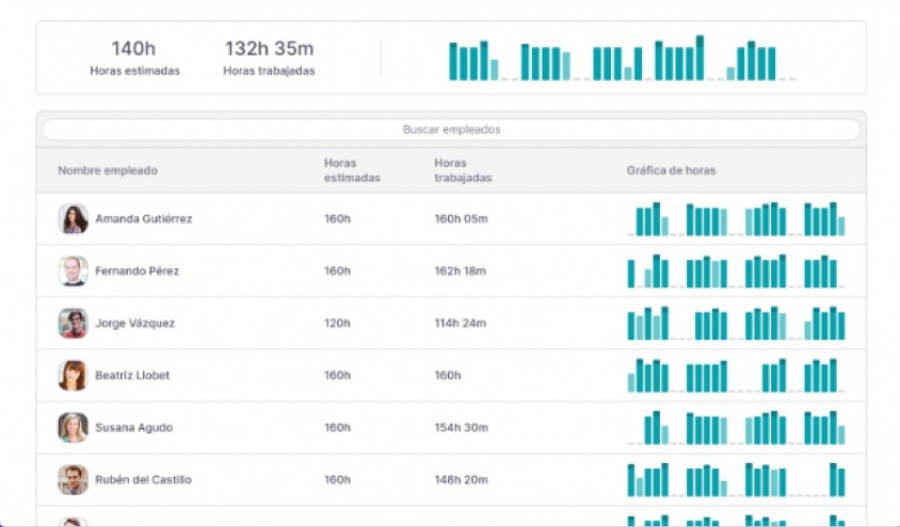Viewport: 900px width, 527px height.
Task: Select employee name Jorge Vázquez
Action: coord(135,323)
